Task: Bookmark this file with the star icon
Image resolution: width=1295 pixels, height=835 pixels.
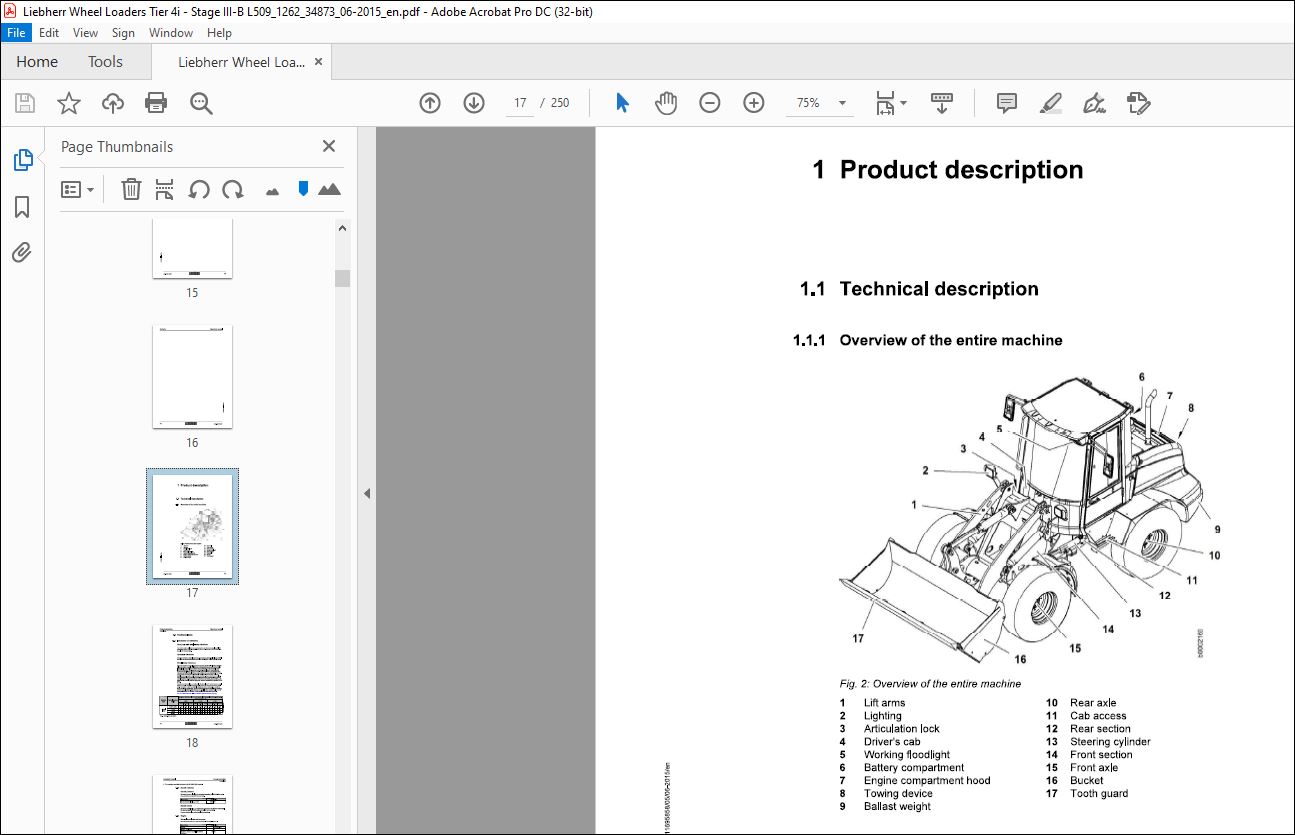Action: (68, 103)
